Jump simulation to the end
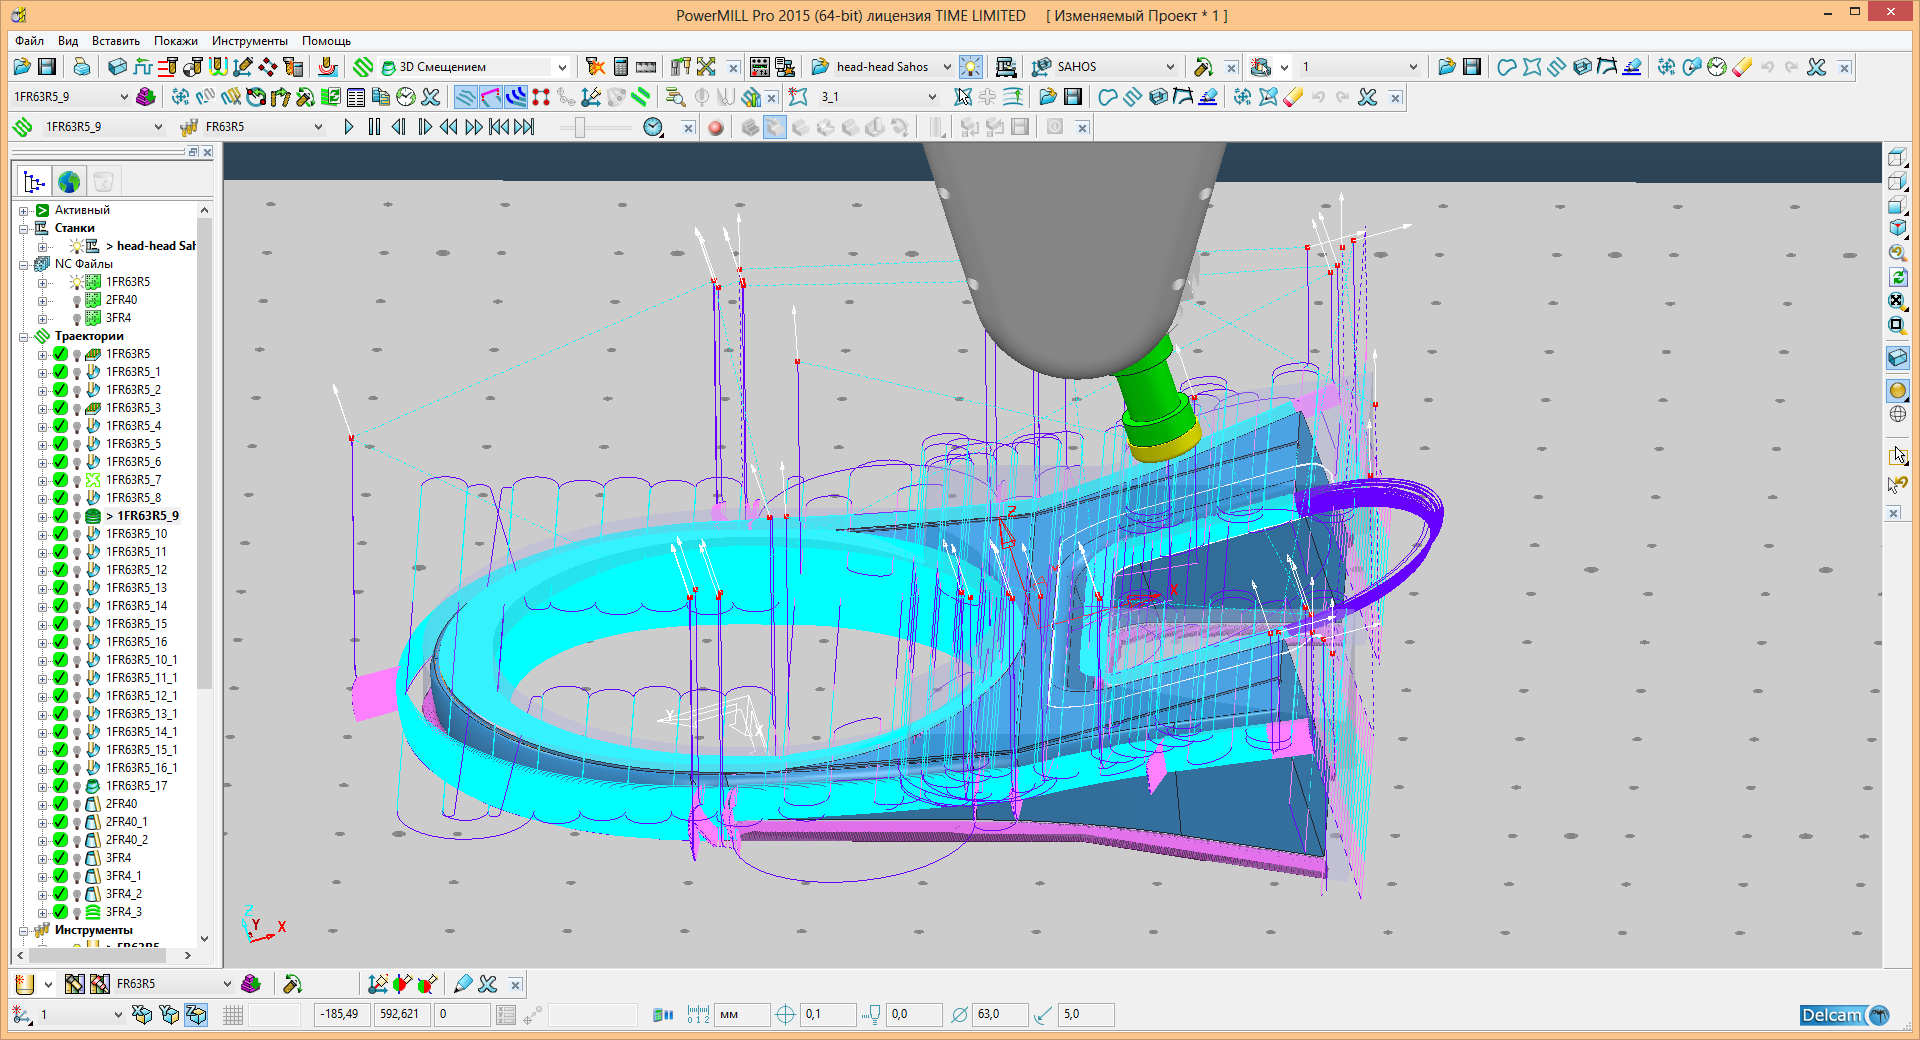The width and height of the screenshot is (1920, 1040). click(524, 127)
